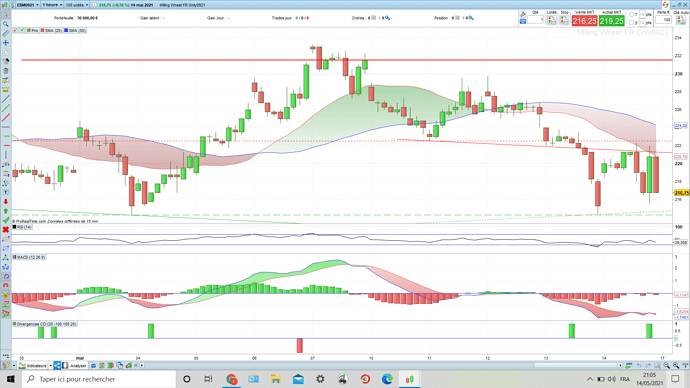Open Microsoft Edge from the taskbar
Image resolution: width=690 pixels, height=388 pixels.
tap(387, 379)
